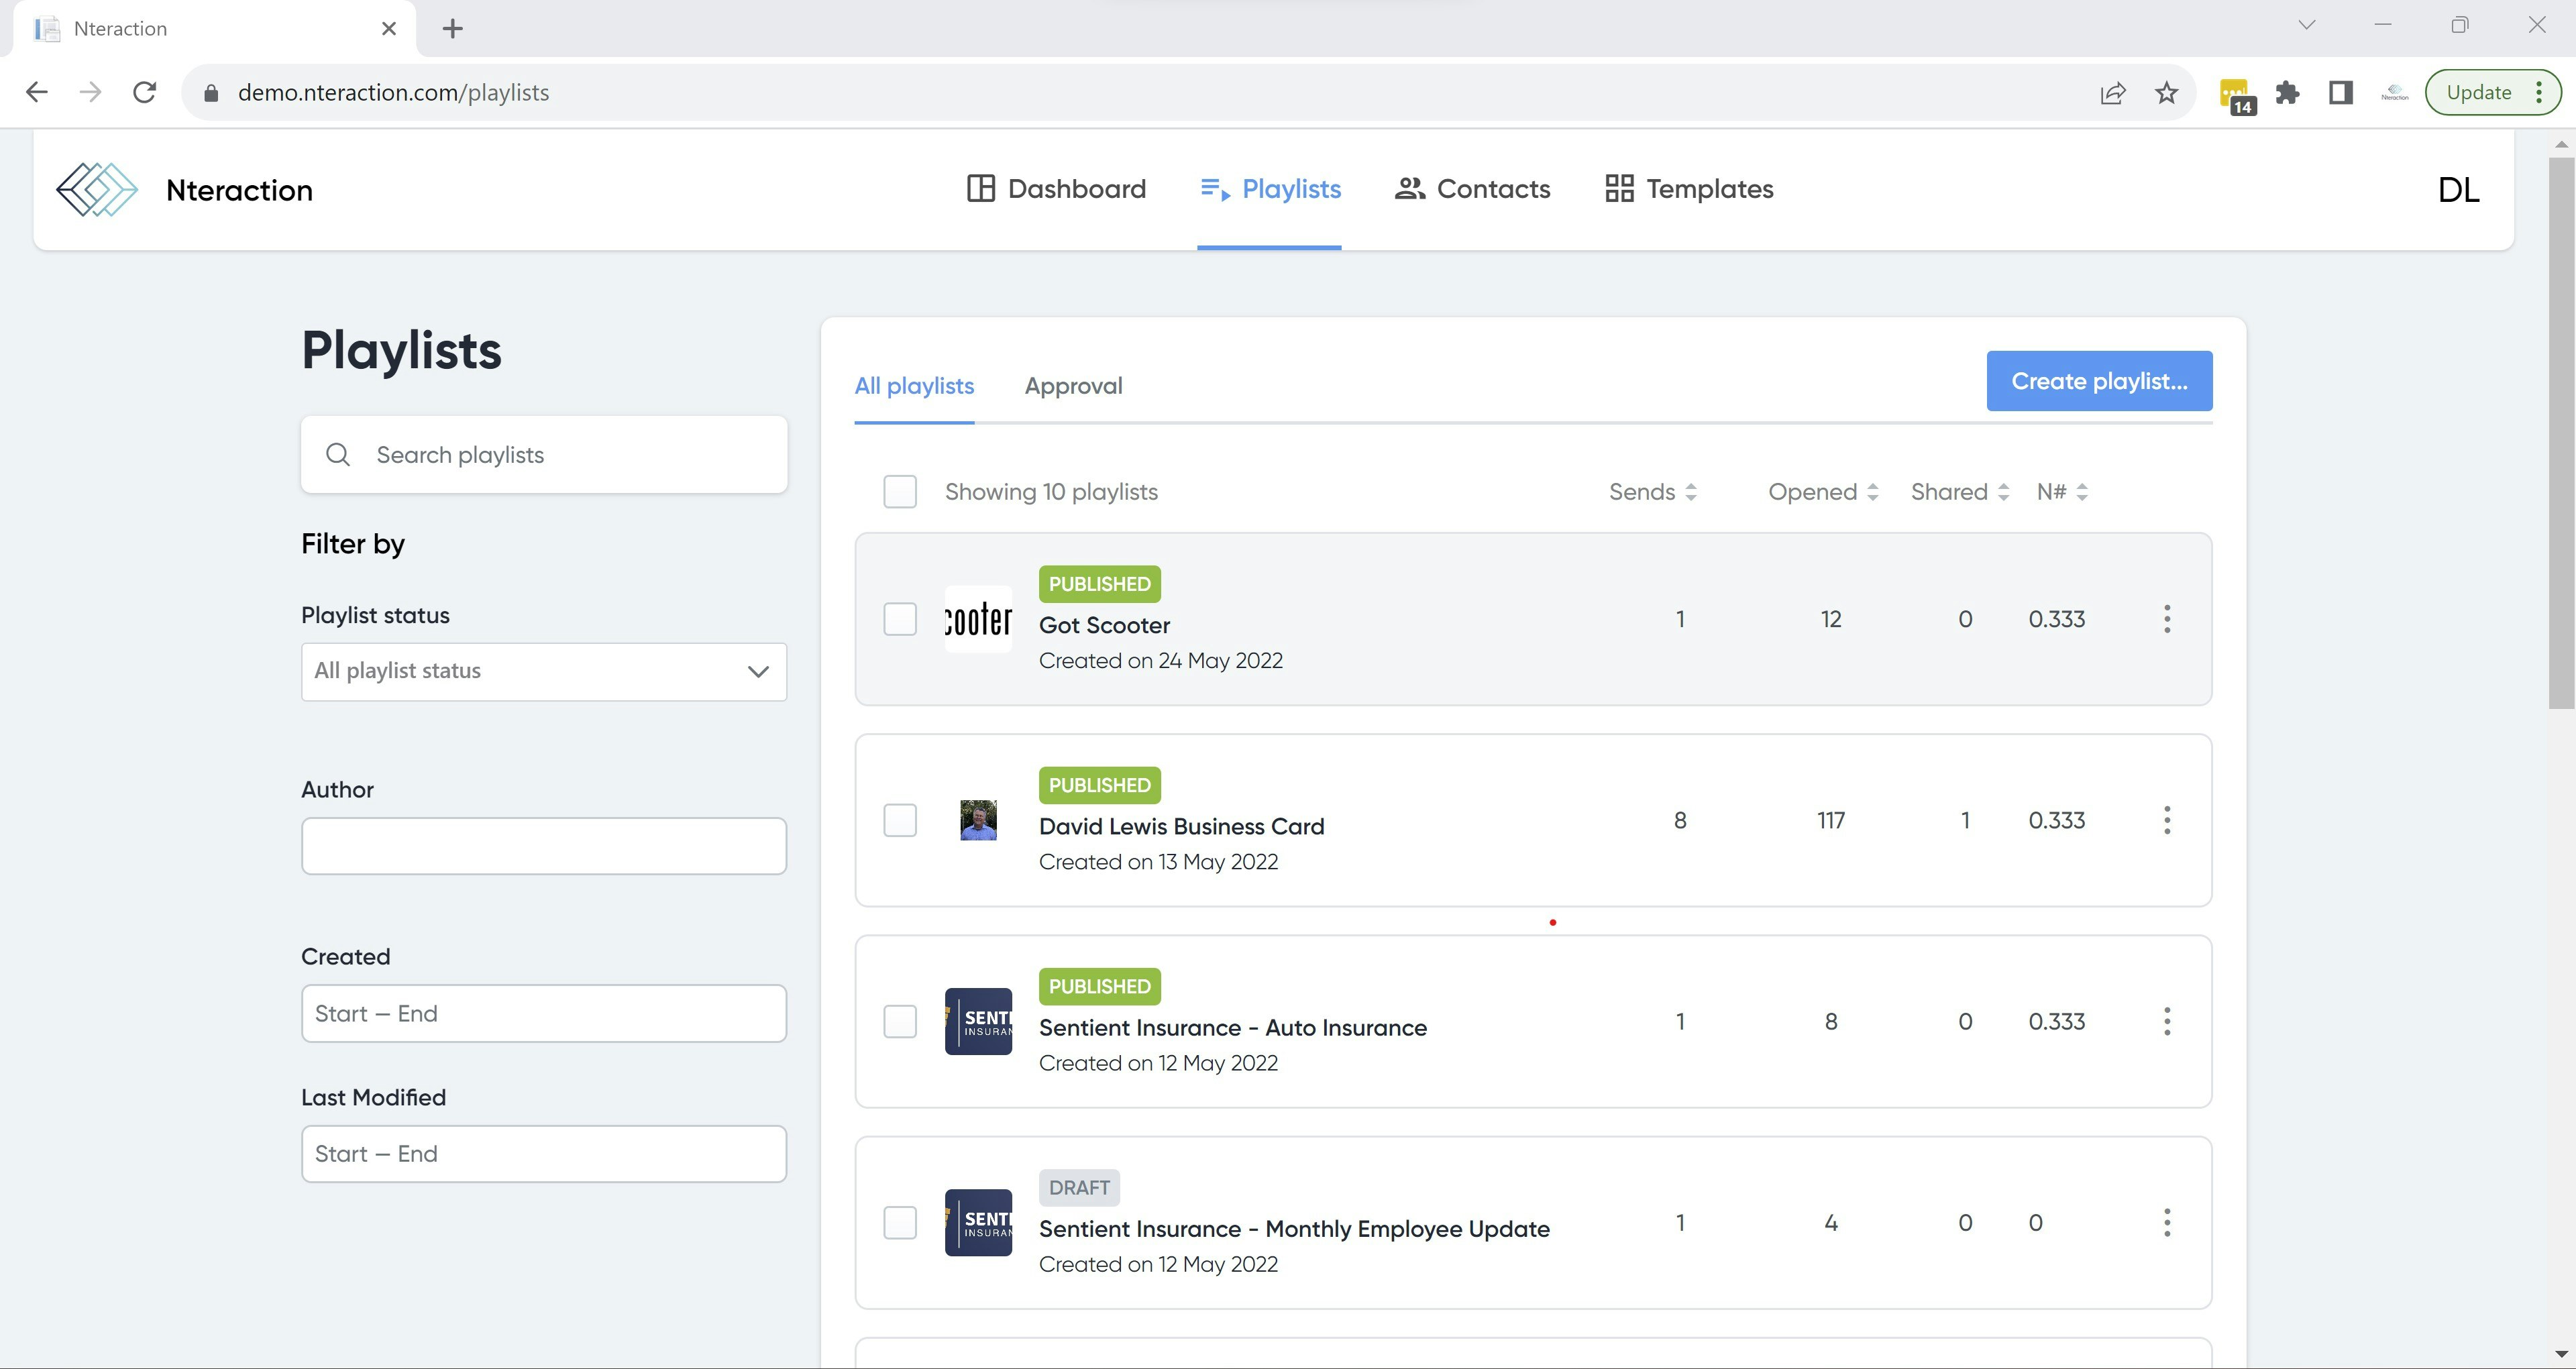Select the Monthly Employee Update checkbox

pos(900,1223)
